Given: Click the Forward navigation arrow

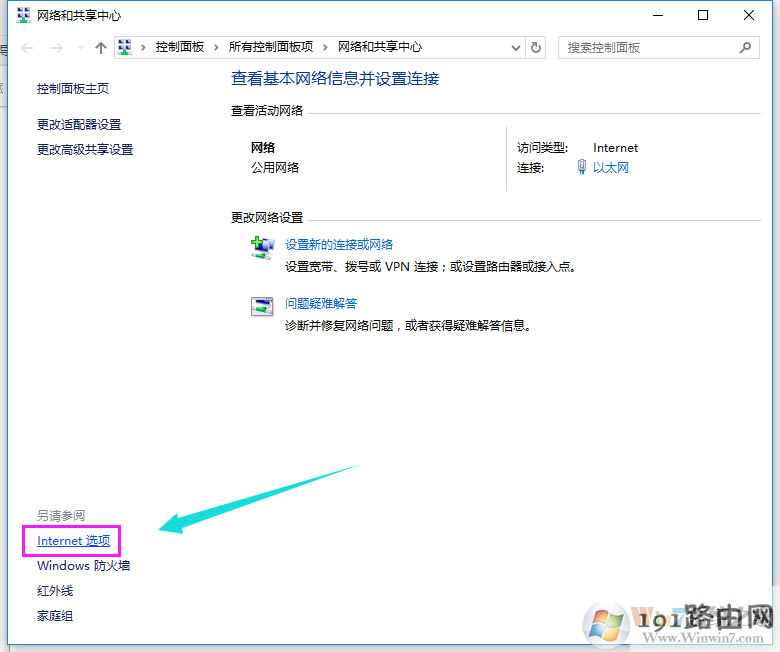Looking at the screenshot, I should (56, 48).
